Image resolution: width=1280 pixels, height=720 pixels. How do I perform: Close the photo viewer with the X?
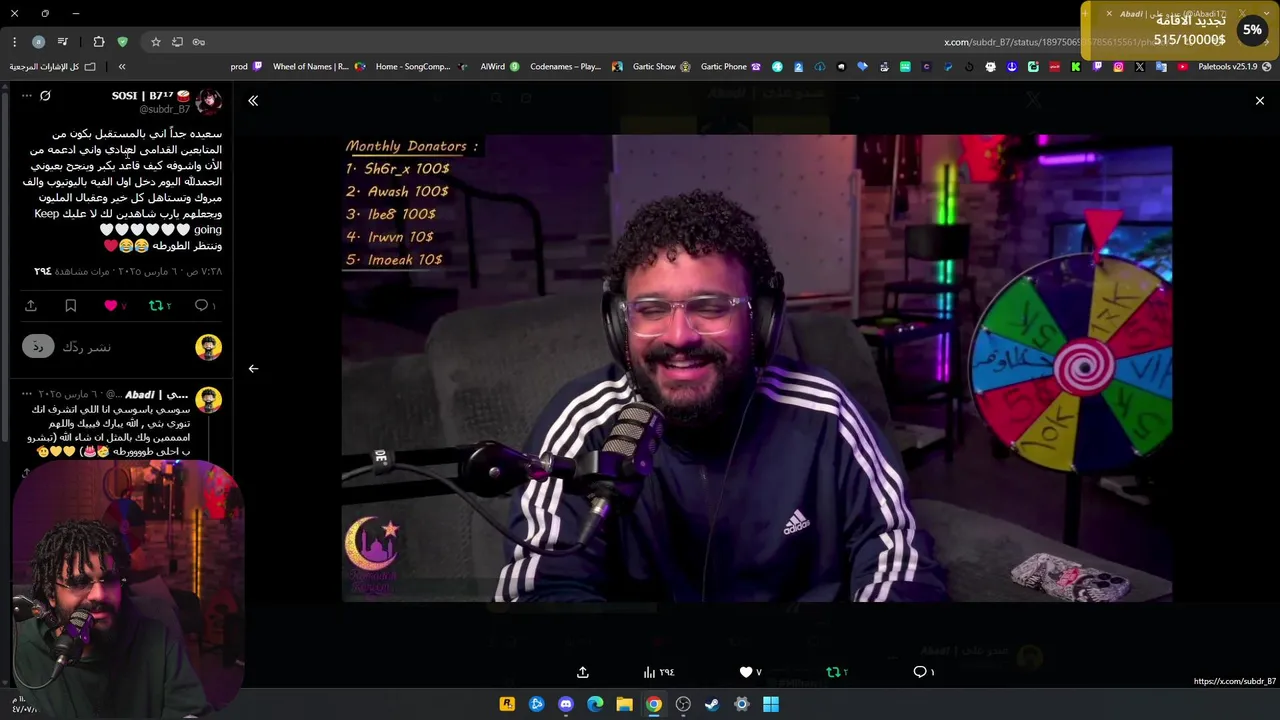pyautogui.click(x=1259, y=100)
